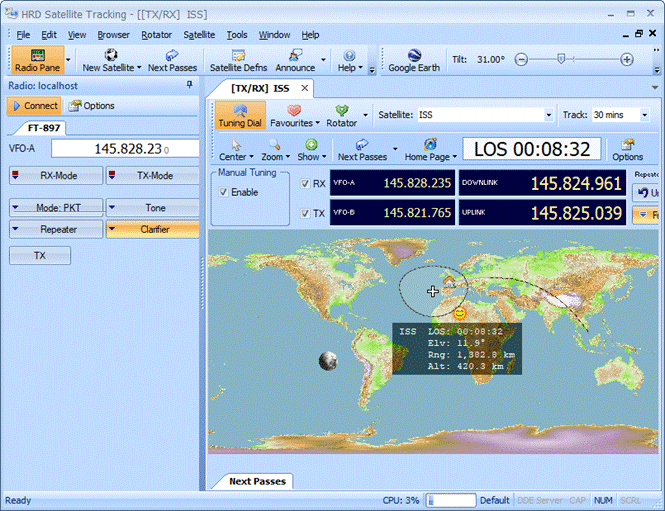Screen dimensions: 665x511
Task: Open the Rotator menu
Action: pyautogui.click(x=156, y=35)
